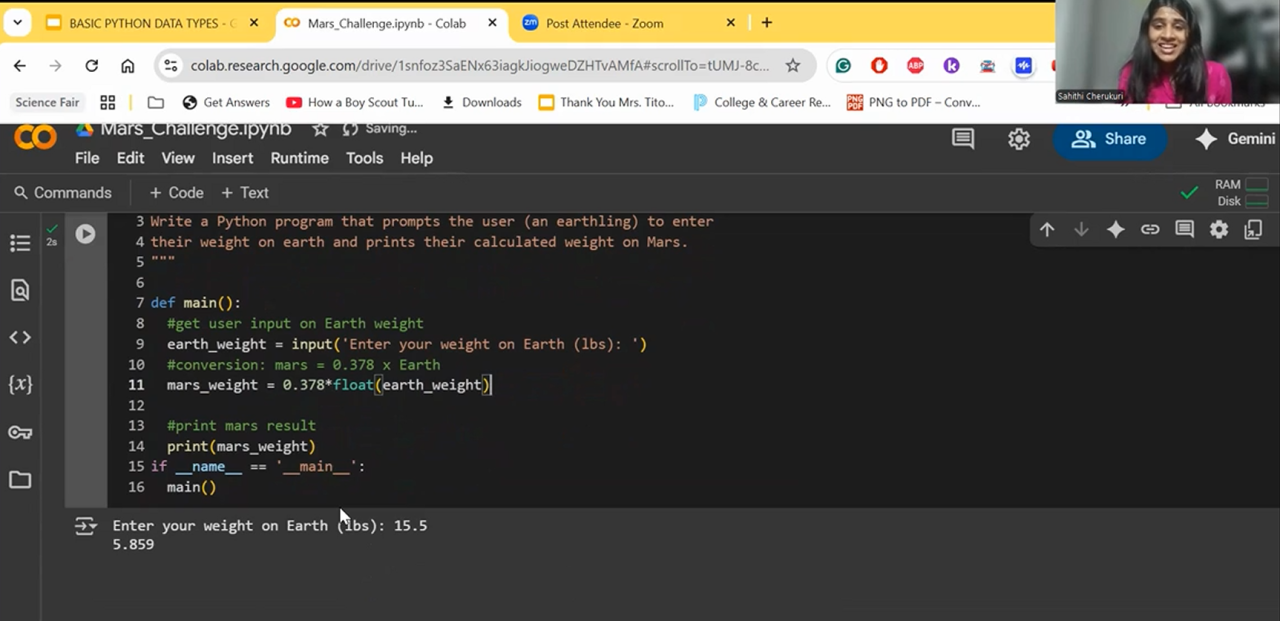The image size is (1280, 621).
Task: Open the table of contents sidebar
Action: click(x=20, y=243)
